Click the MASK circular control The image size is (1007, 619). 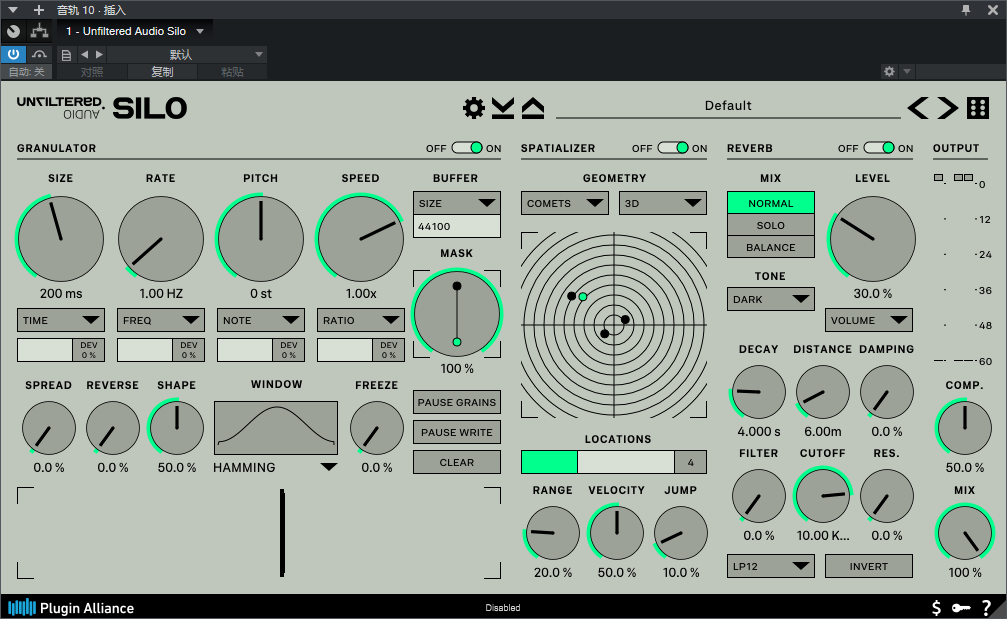pyautogui.click(x=457, y=313)
